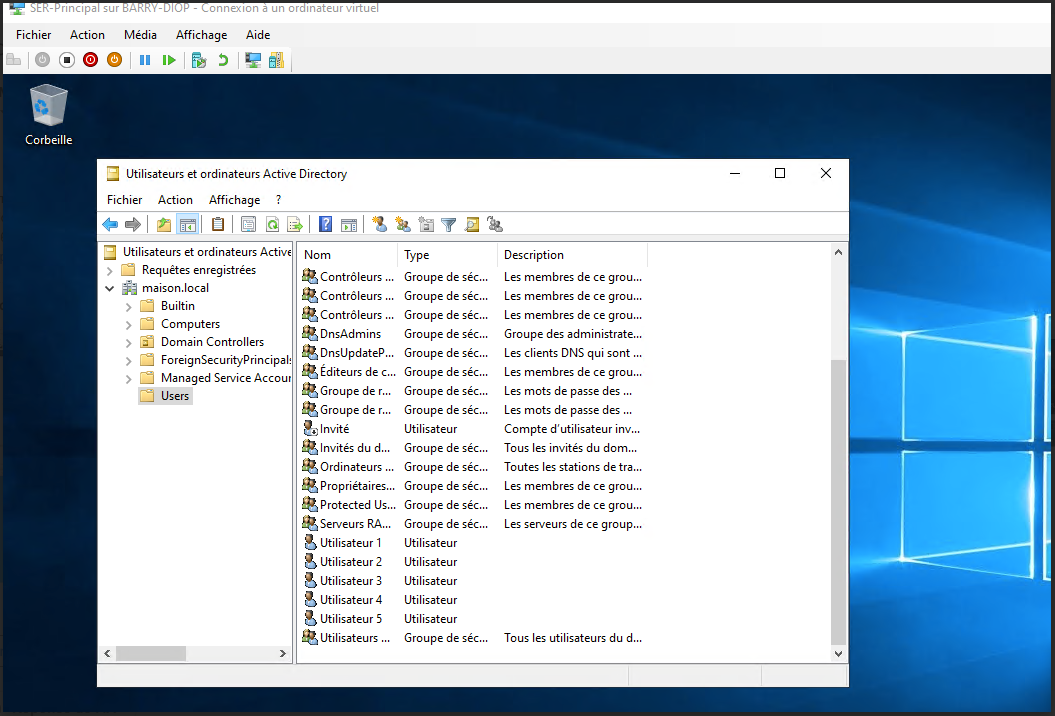
Task: Open the Active Directory Fichier menu
Action: (124, 200)
